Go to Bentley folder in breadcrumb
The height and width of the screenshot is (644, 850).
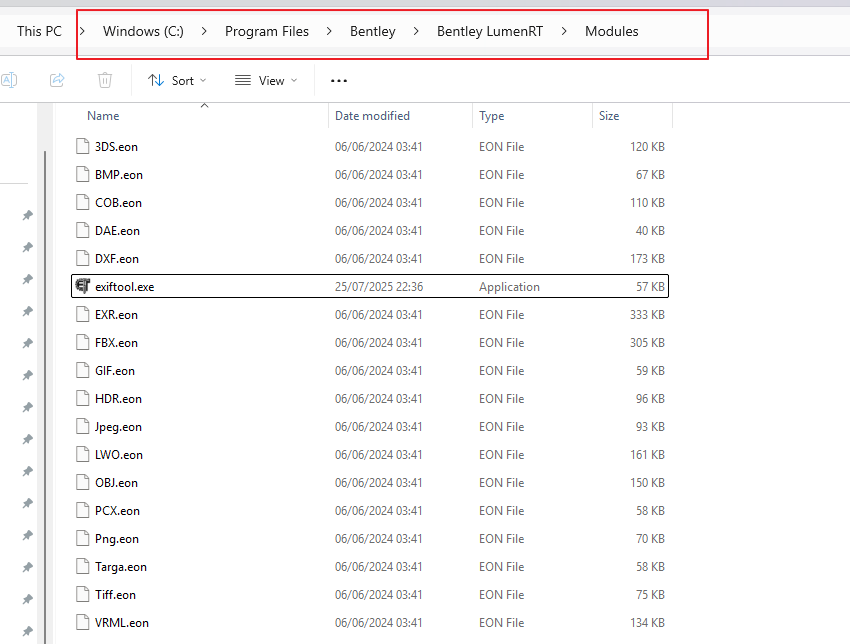(x=372, y=31)
